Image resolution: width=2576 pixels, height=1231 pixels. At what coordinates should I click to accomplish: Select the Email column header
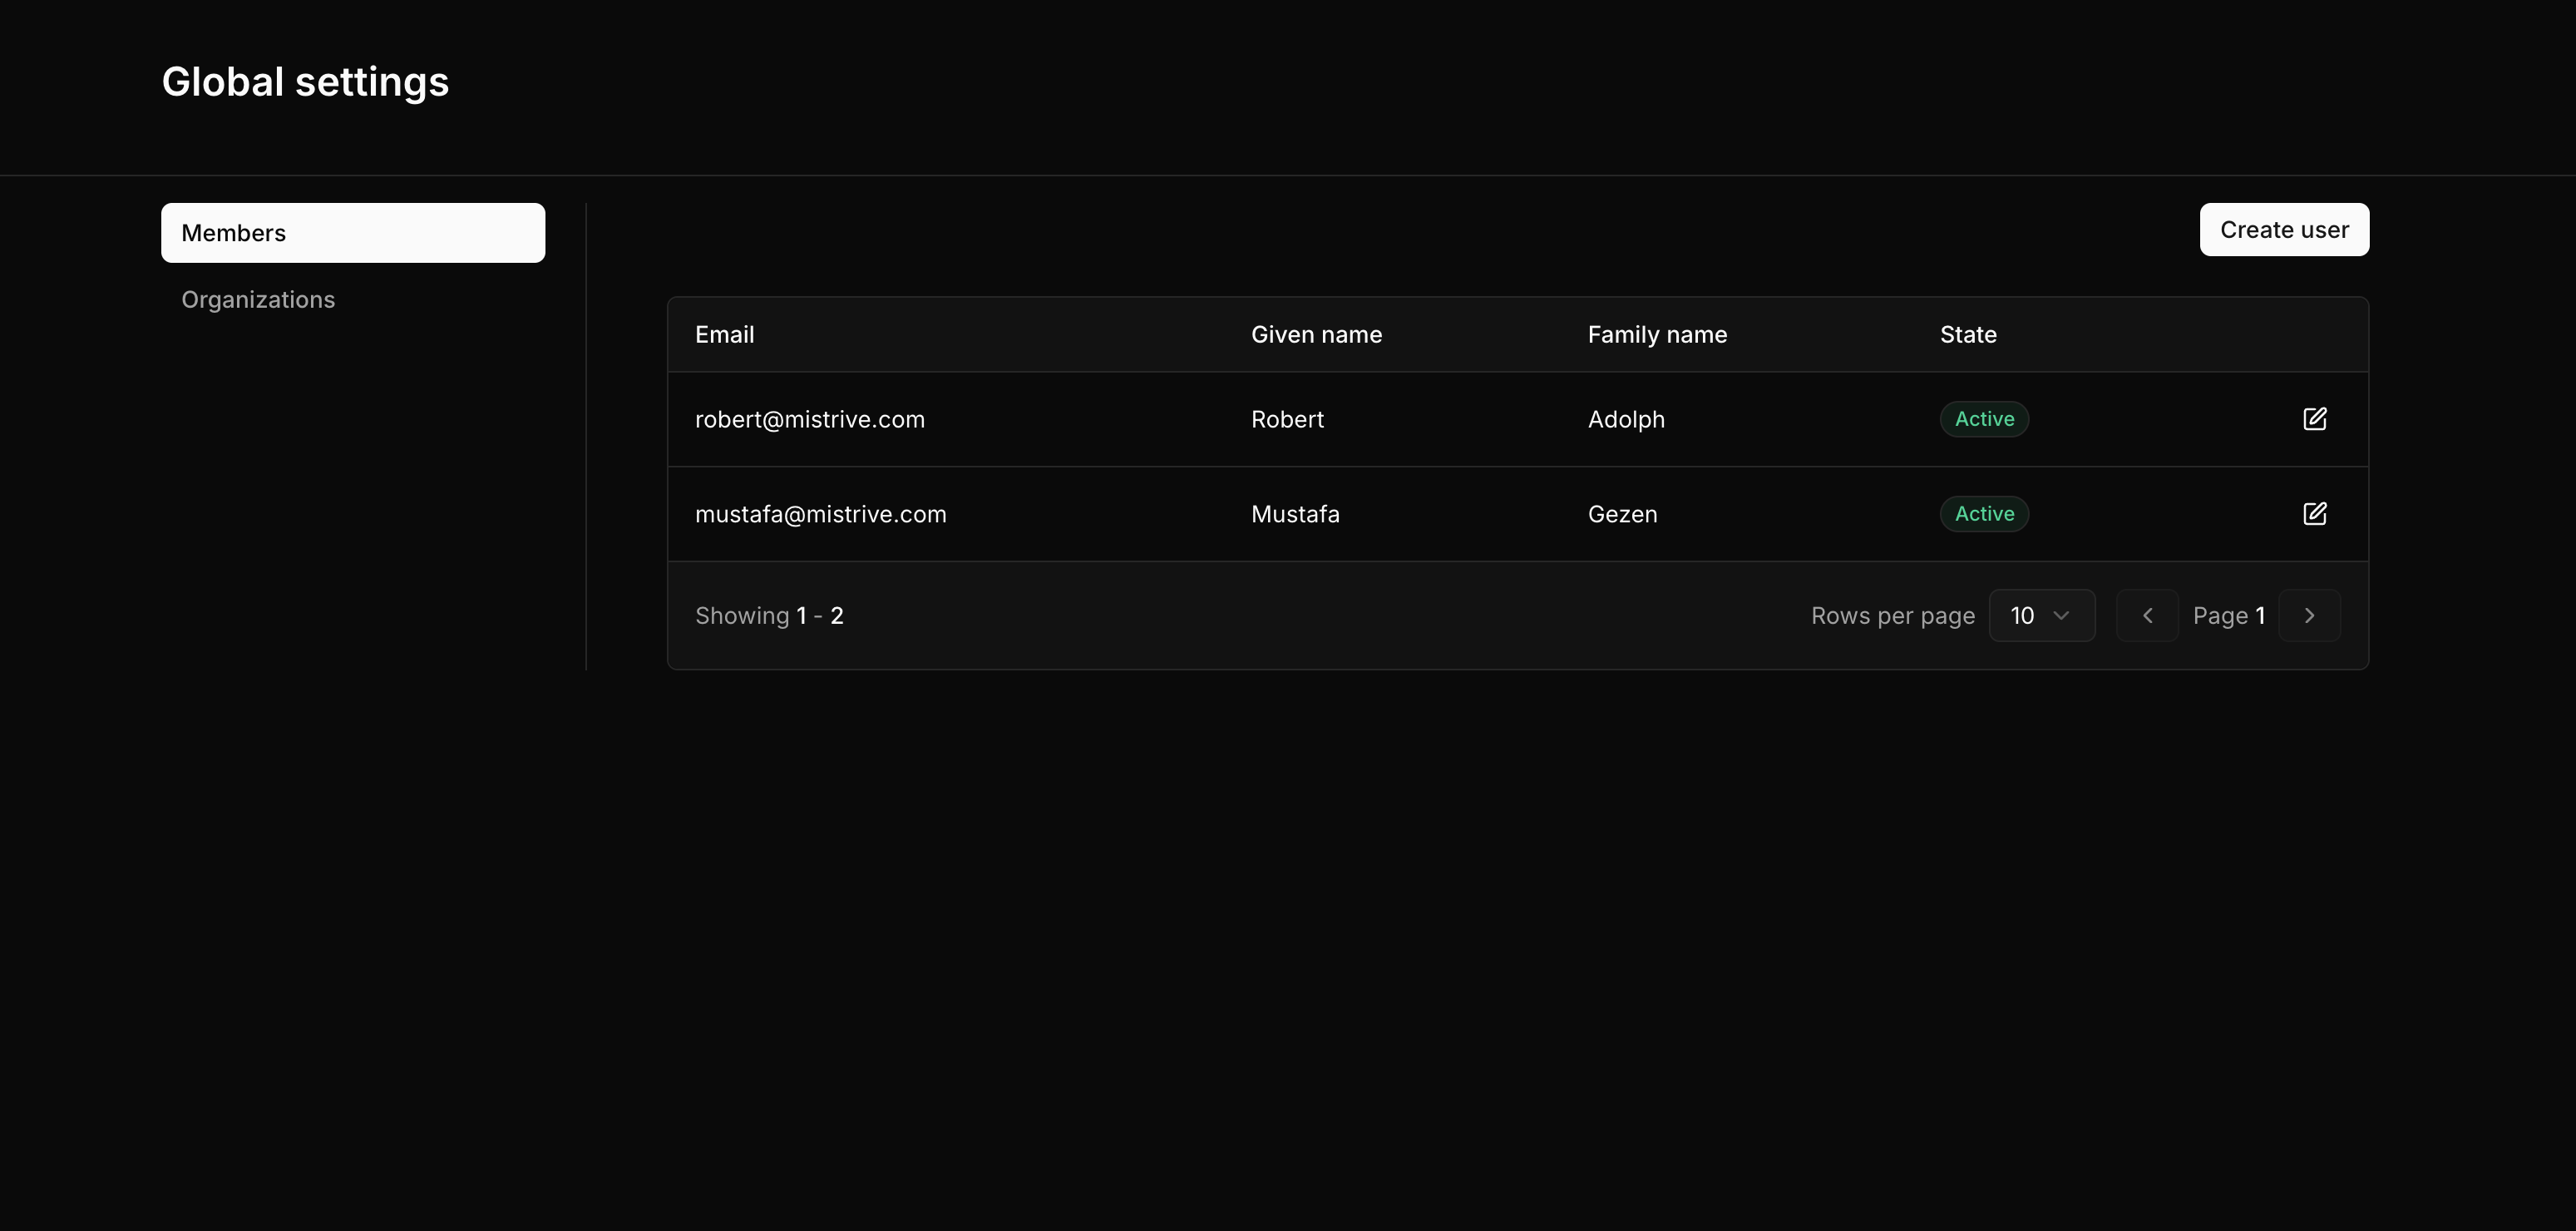point(724,334)
